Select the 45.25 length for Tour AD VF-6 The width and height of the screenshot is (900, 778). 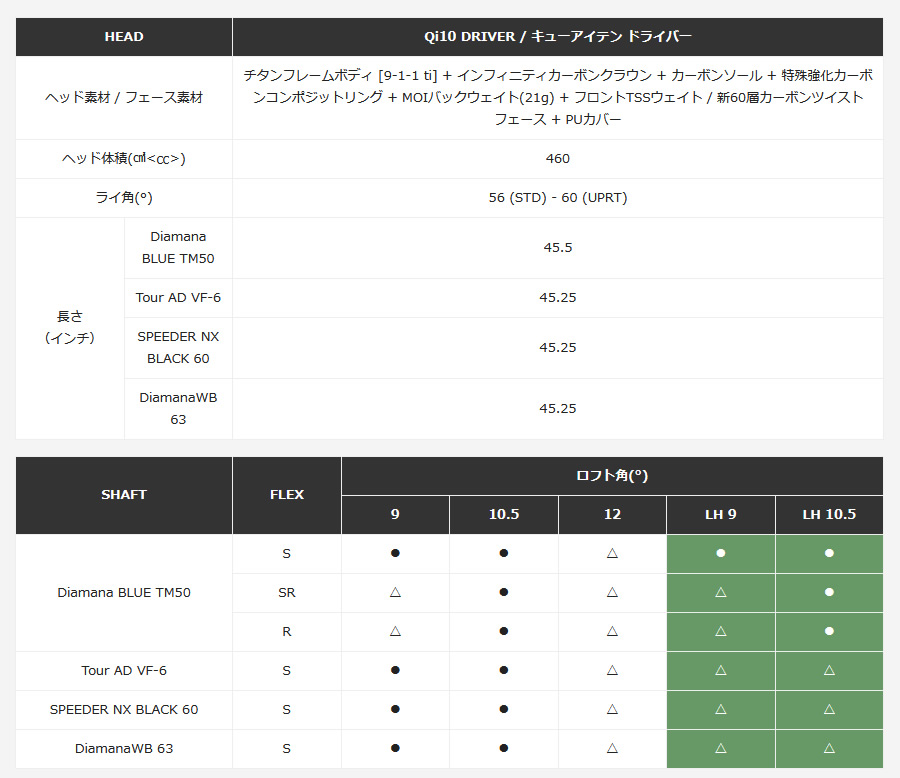[x=557, y=297]
